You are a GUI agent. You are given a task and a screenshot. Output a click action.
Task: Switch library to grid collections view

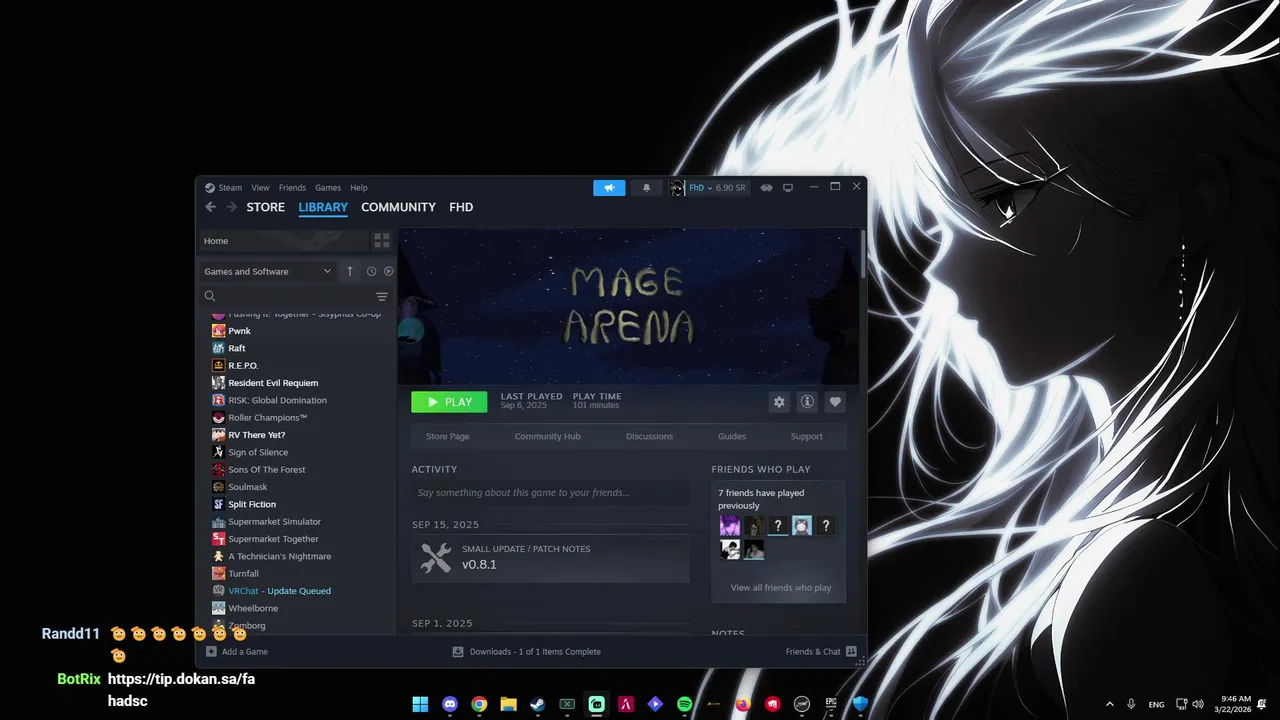(x=382, y=241)
